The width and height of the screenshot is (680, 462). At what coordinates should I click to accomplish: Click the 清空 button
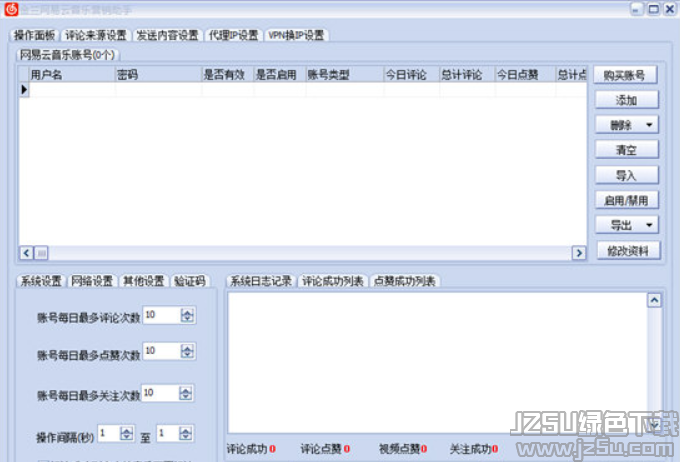(627, 150)
